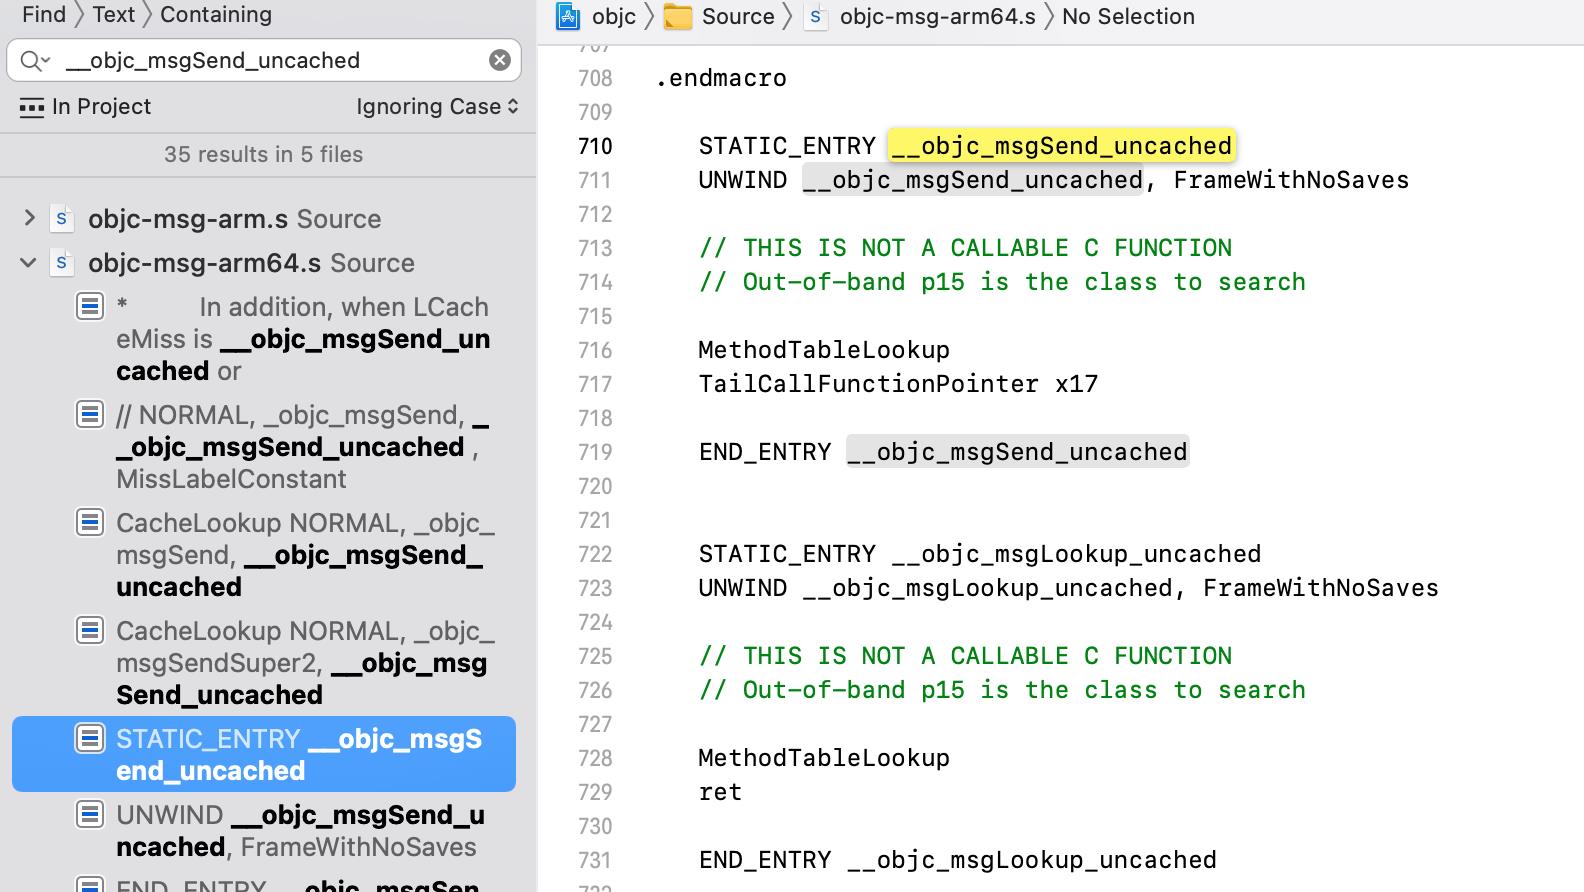Click text icon of 'CacheLookup NORMAL, _objc_msgSend,' result
The height and width of the screenshot is (892, 1584).
pos(90,522)
